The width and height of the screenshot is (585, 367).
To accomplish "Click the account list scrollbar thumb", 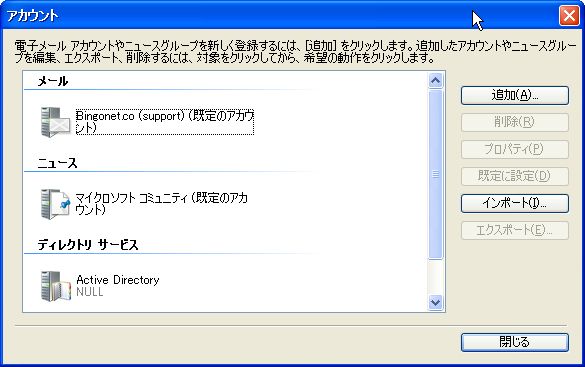I will pos(435,174).
